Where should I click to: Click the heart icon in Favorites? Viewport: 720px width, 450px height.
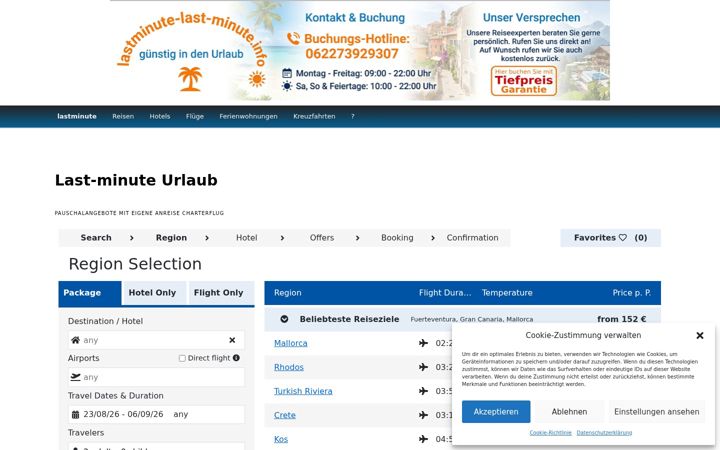(x=623, y=238)
